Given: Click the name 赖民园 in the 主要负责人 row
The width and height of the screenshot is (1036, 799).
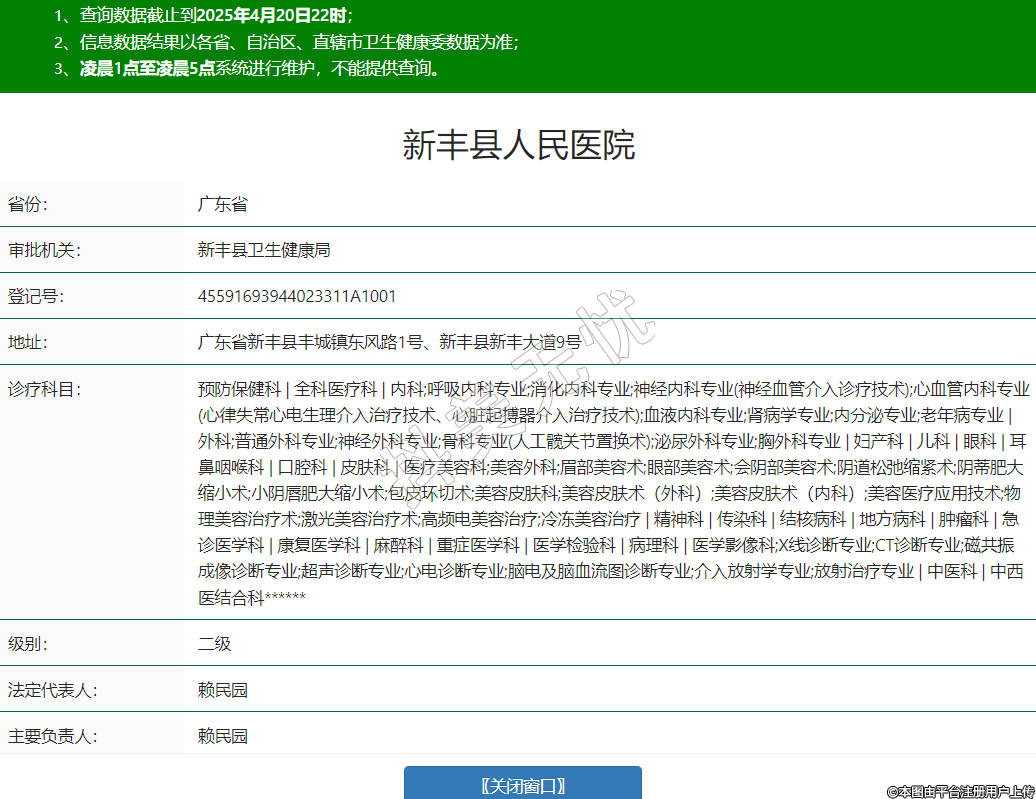Looking at the screenshot, I should tap(222, 737).
